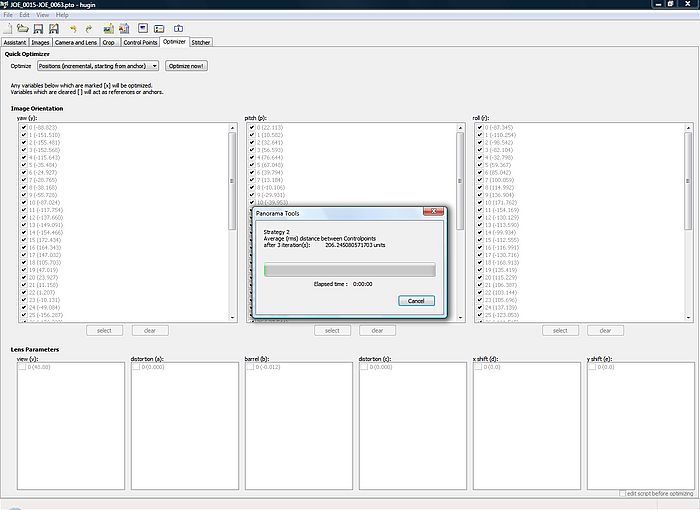This screenshot has height=510, width=700.
Task: Click the clear button under roll list
Action: [x=605, y=330]
